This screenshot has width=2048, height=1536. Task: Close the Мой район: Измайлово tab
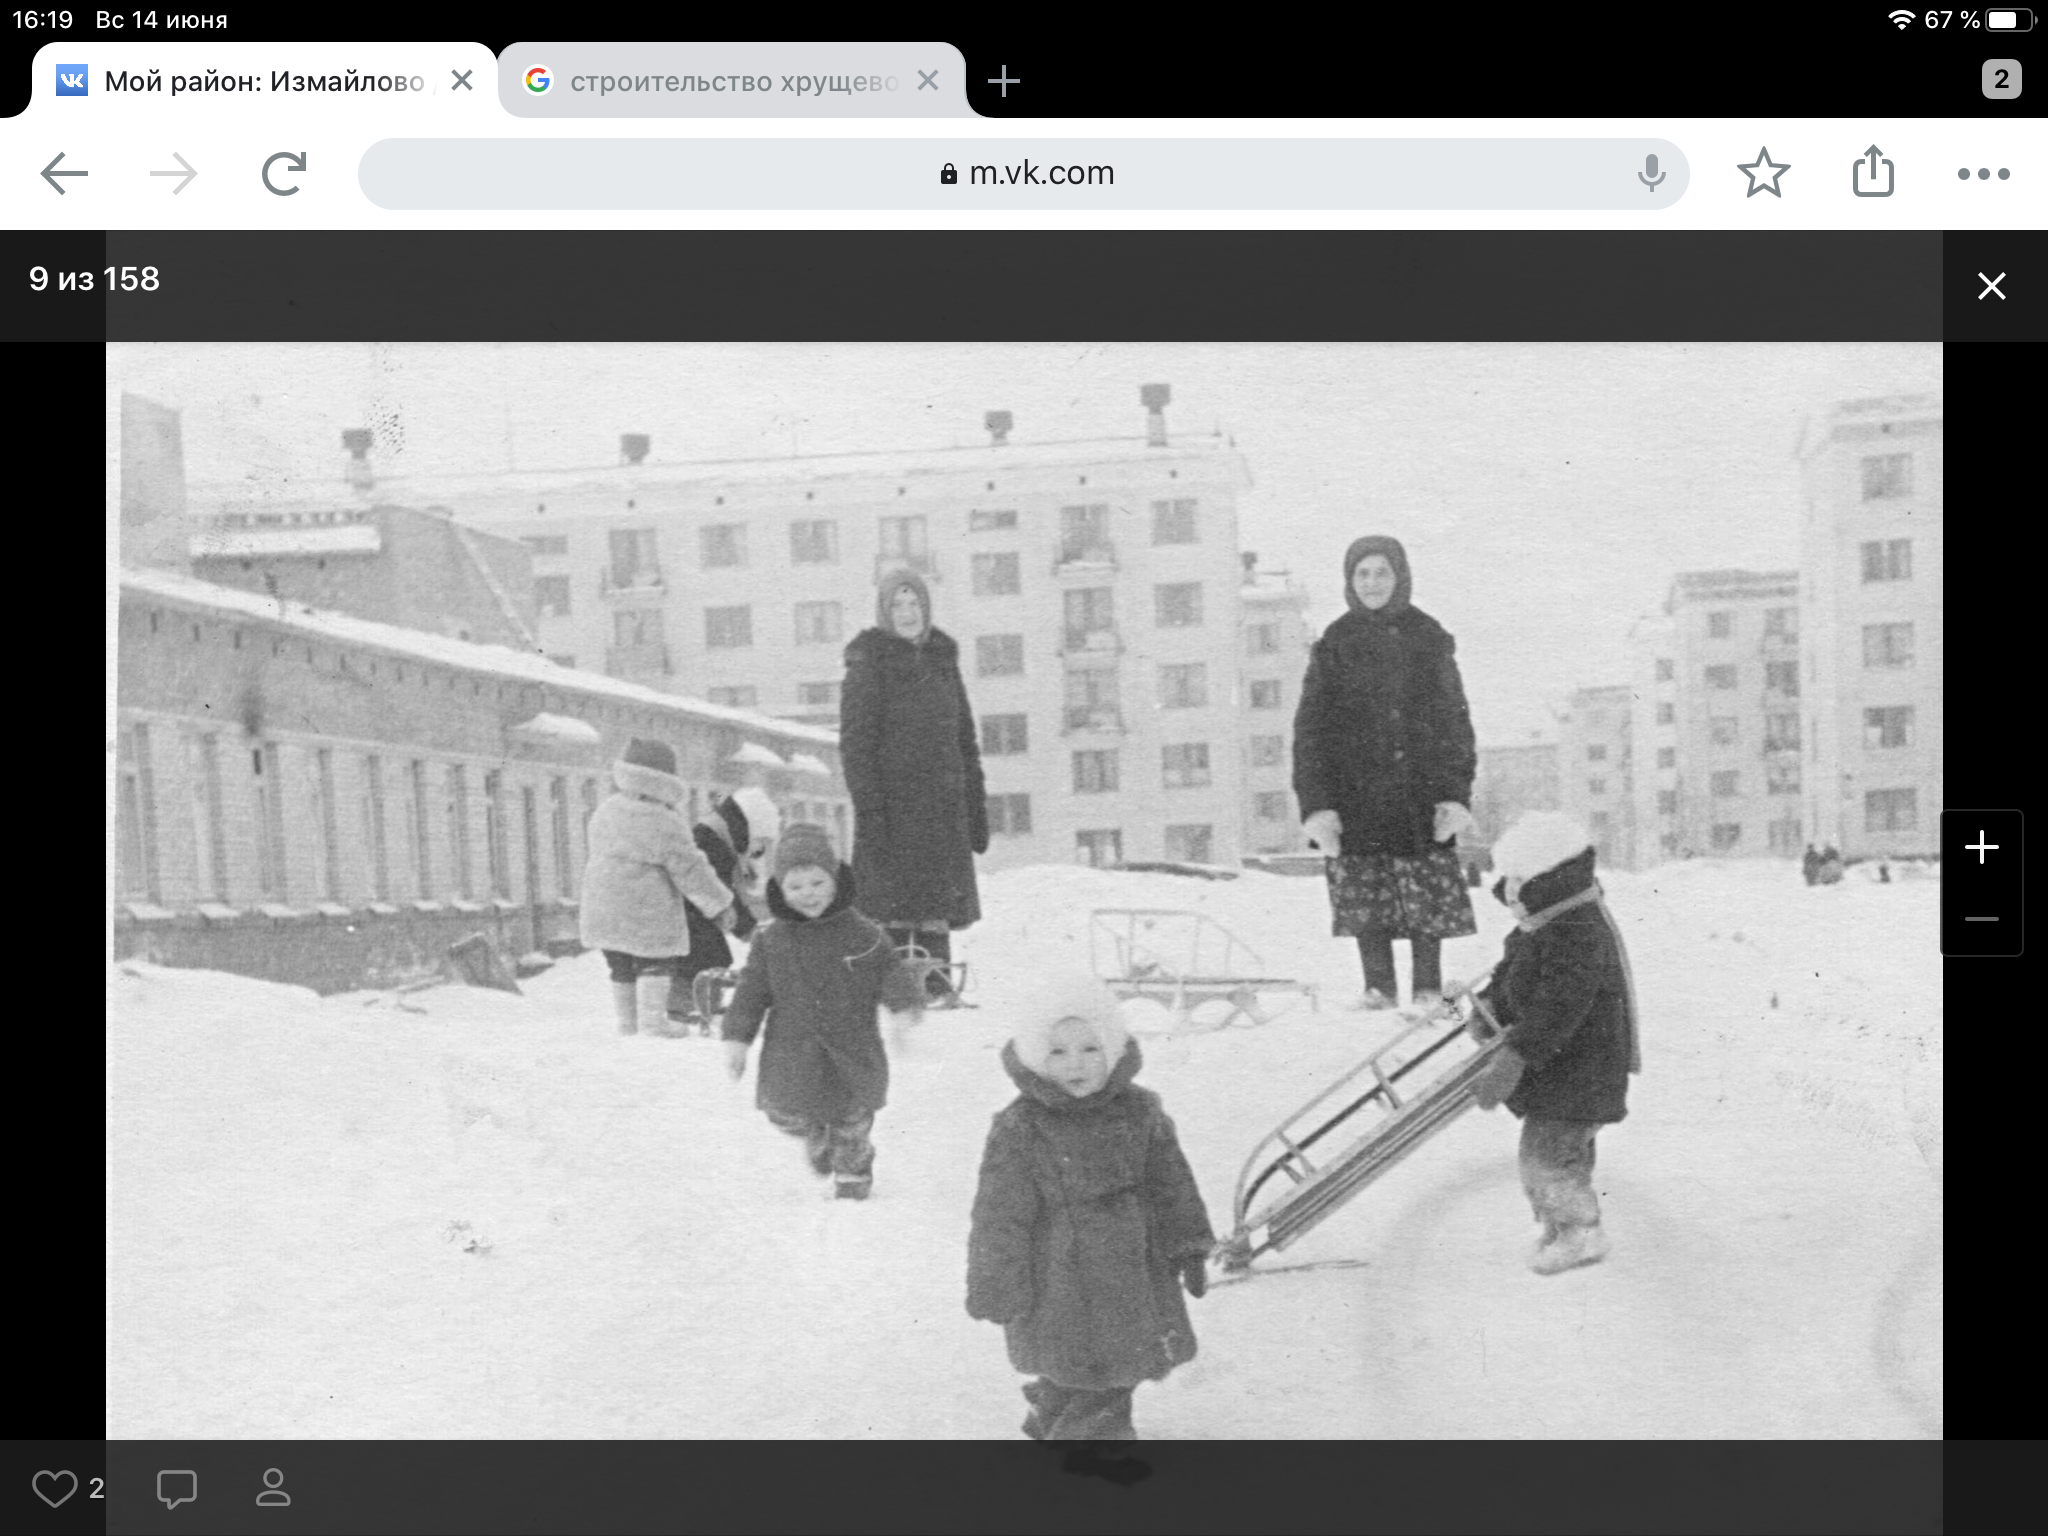tap(462, 81)
